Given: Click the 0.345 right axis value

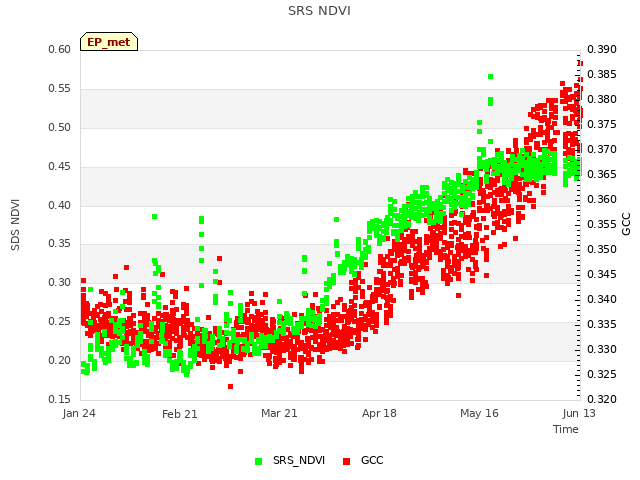Looking at the screenshot, I should pyautogui.click(x=602, y=274).
